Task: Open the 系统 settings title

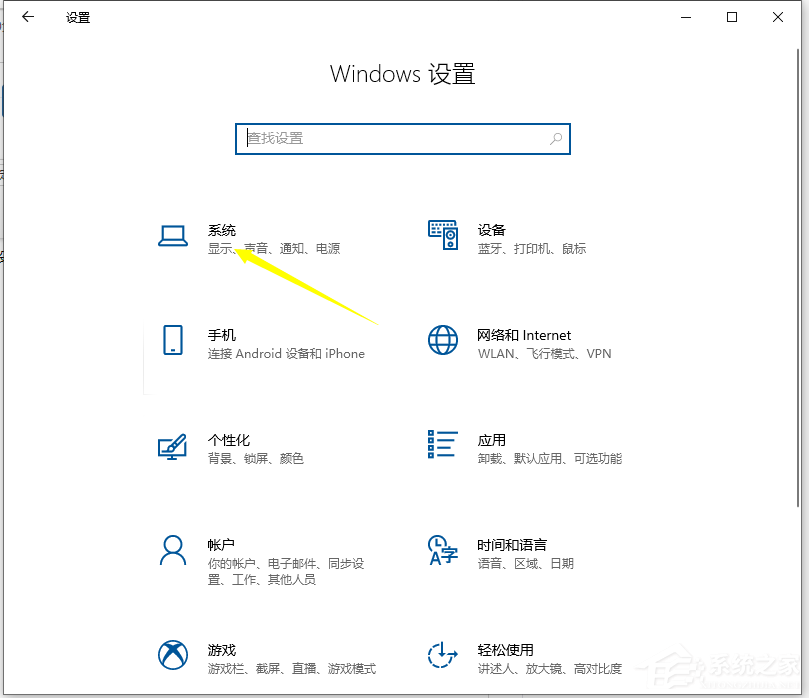Action: pyautogui.click(x=222, y=230)
